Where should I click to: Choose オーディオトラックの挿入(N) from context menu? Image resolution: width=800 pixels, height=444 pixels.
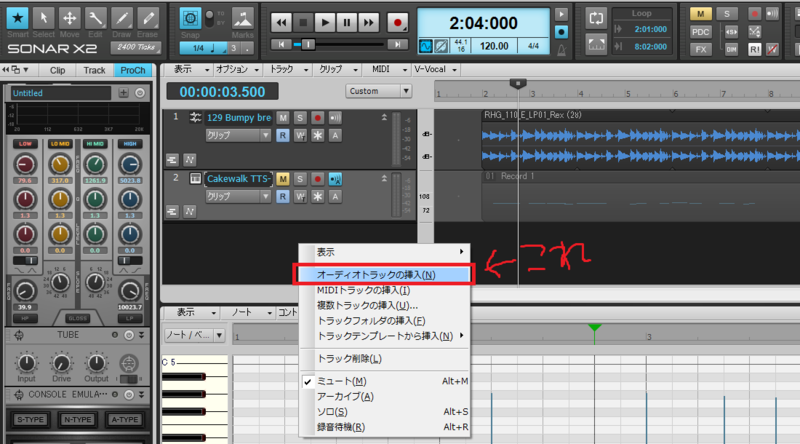tap(384, 275)
